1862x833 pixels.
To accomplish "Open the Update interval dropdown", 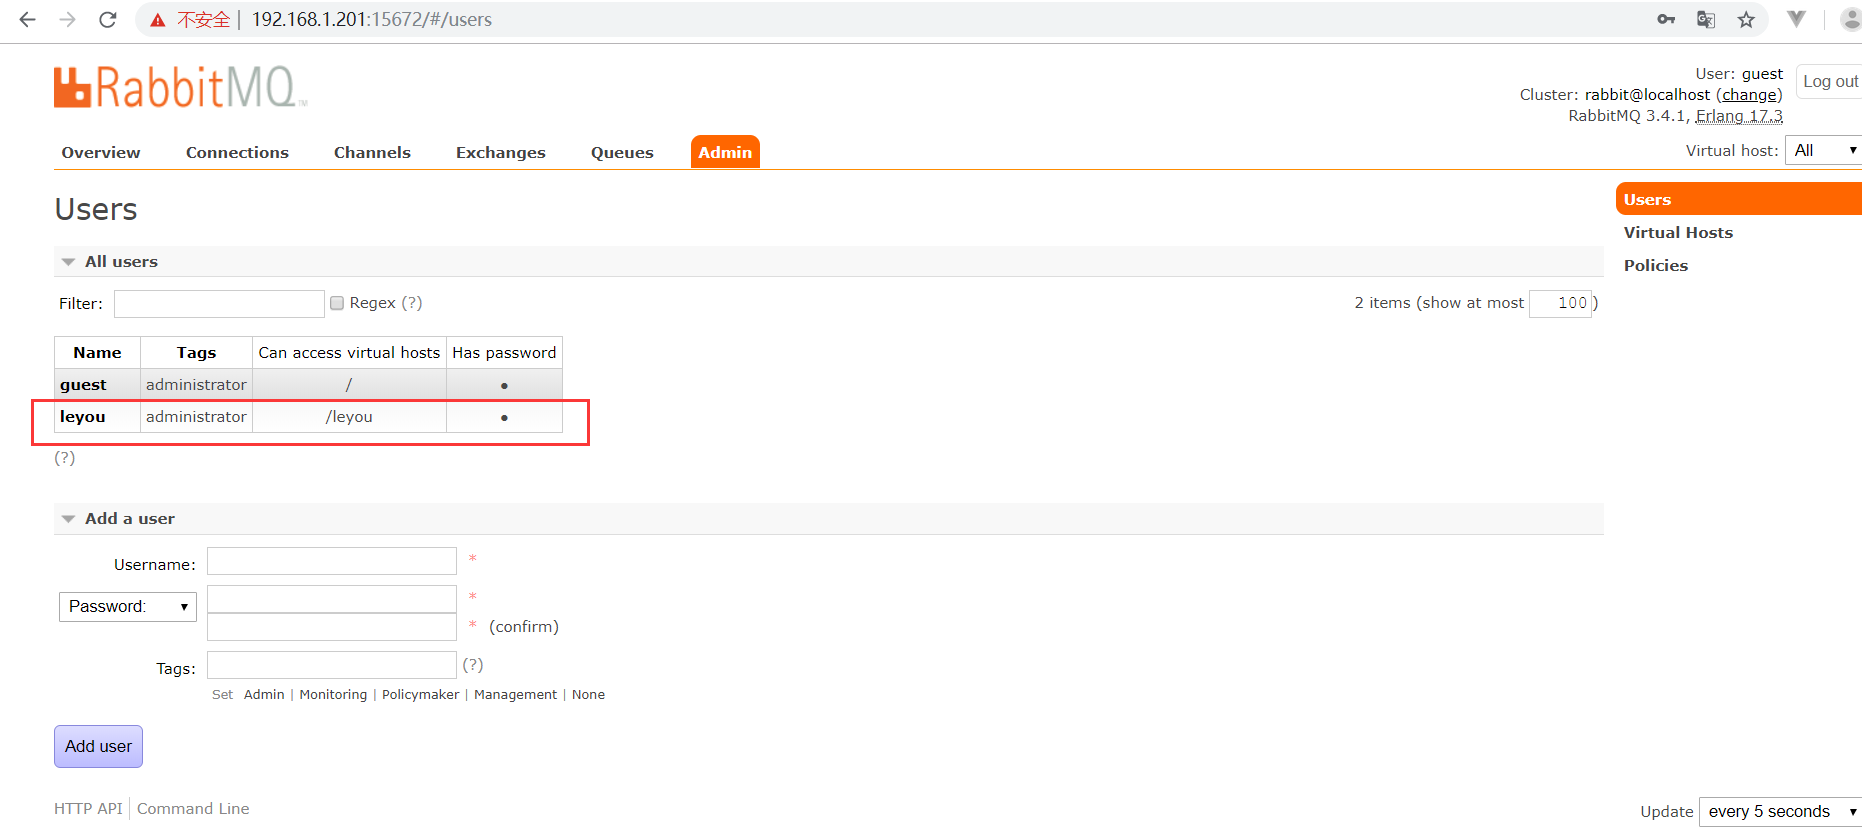I will [x=1780, y=811].
